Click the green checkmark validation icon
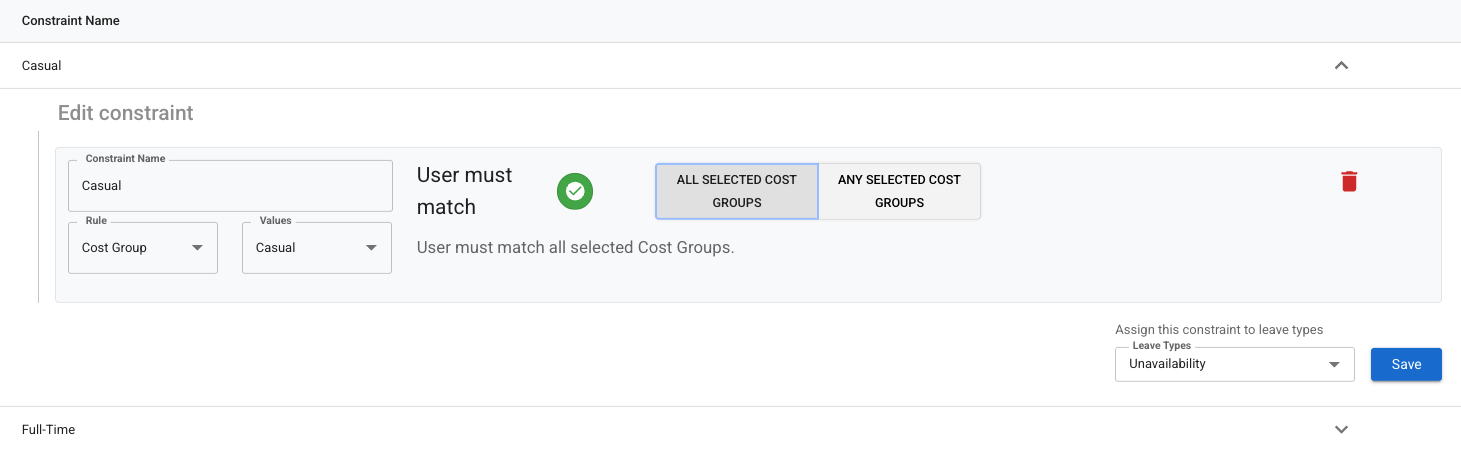 pos(575,191)
